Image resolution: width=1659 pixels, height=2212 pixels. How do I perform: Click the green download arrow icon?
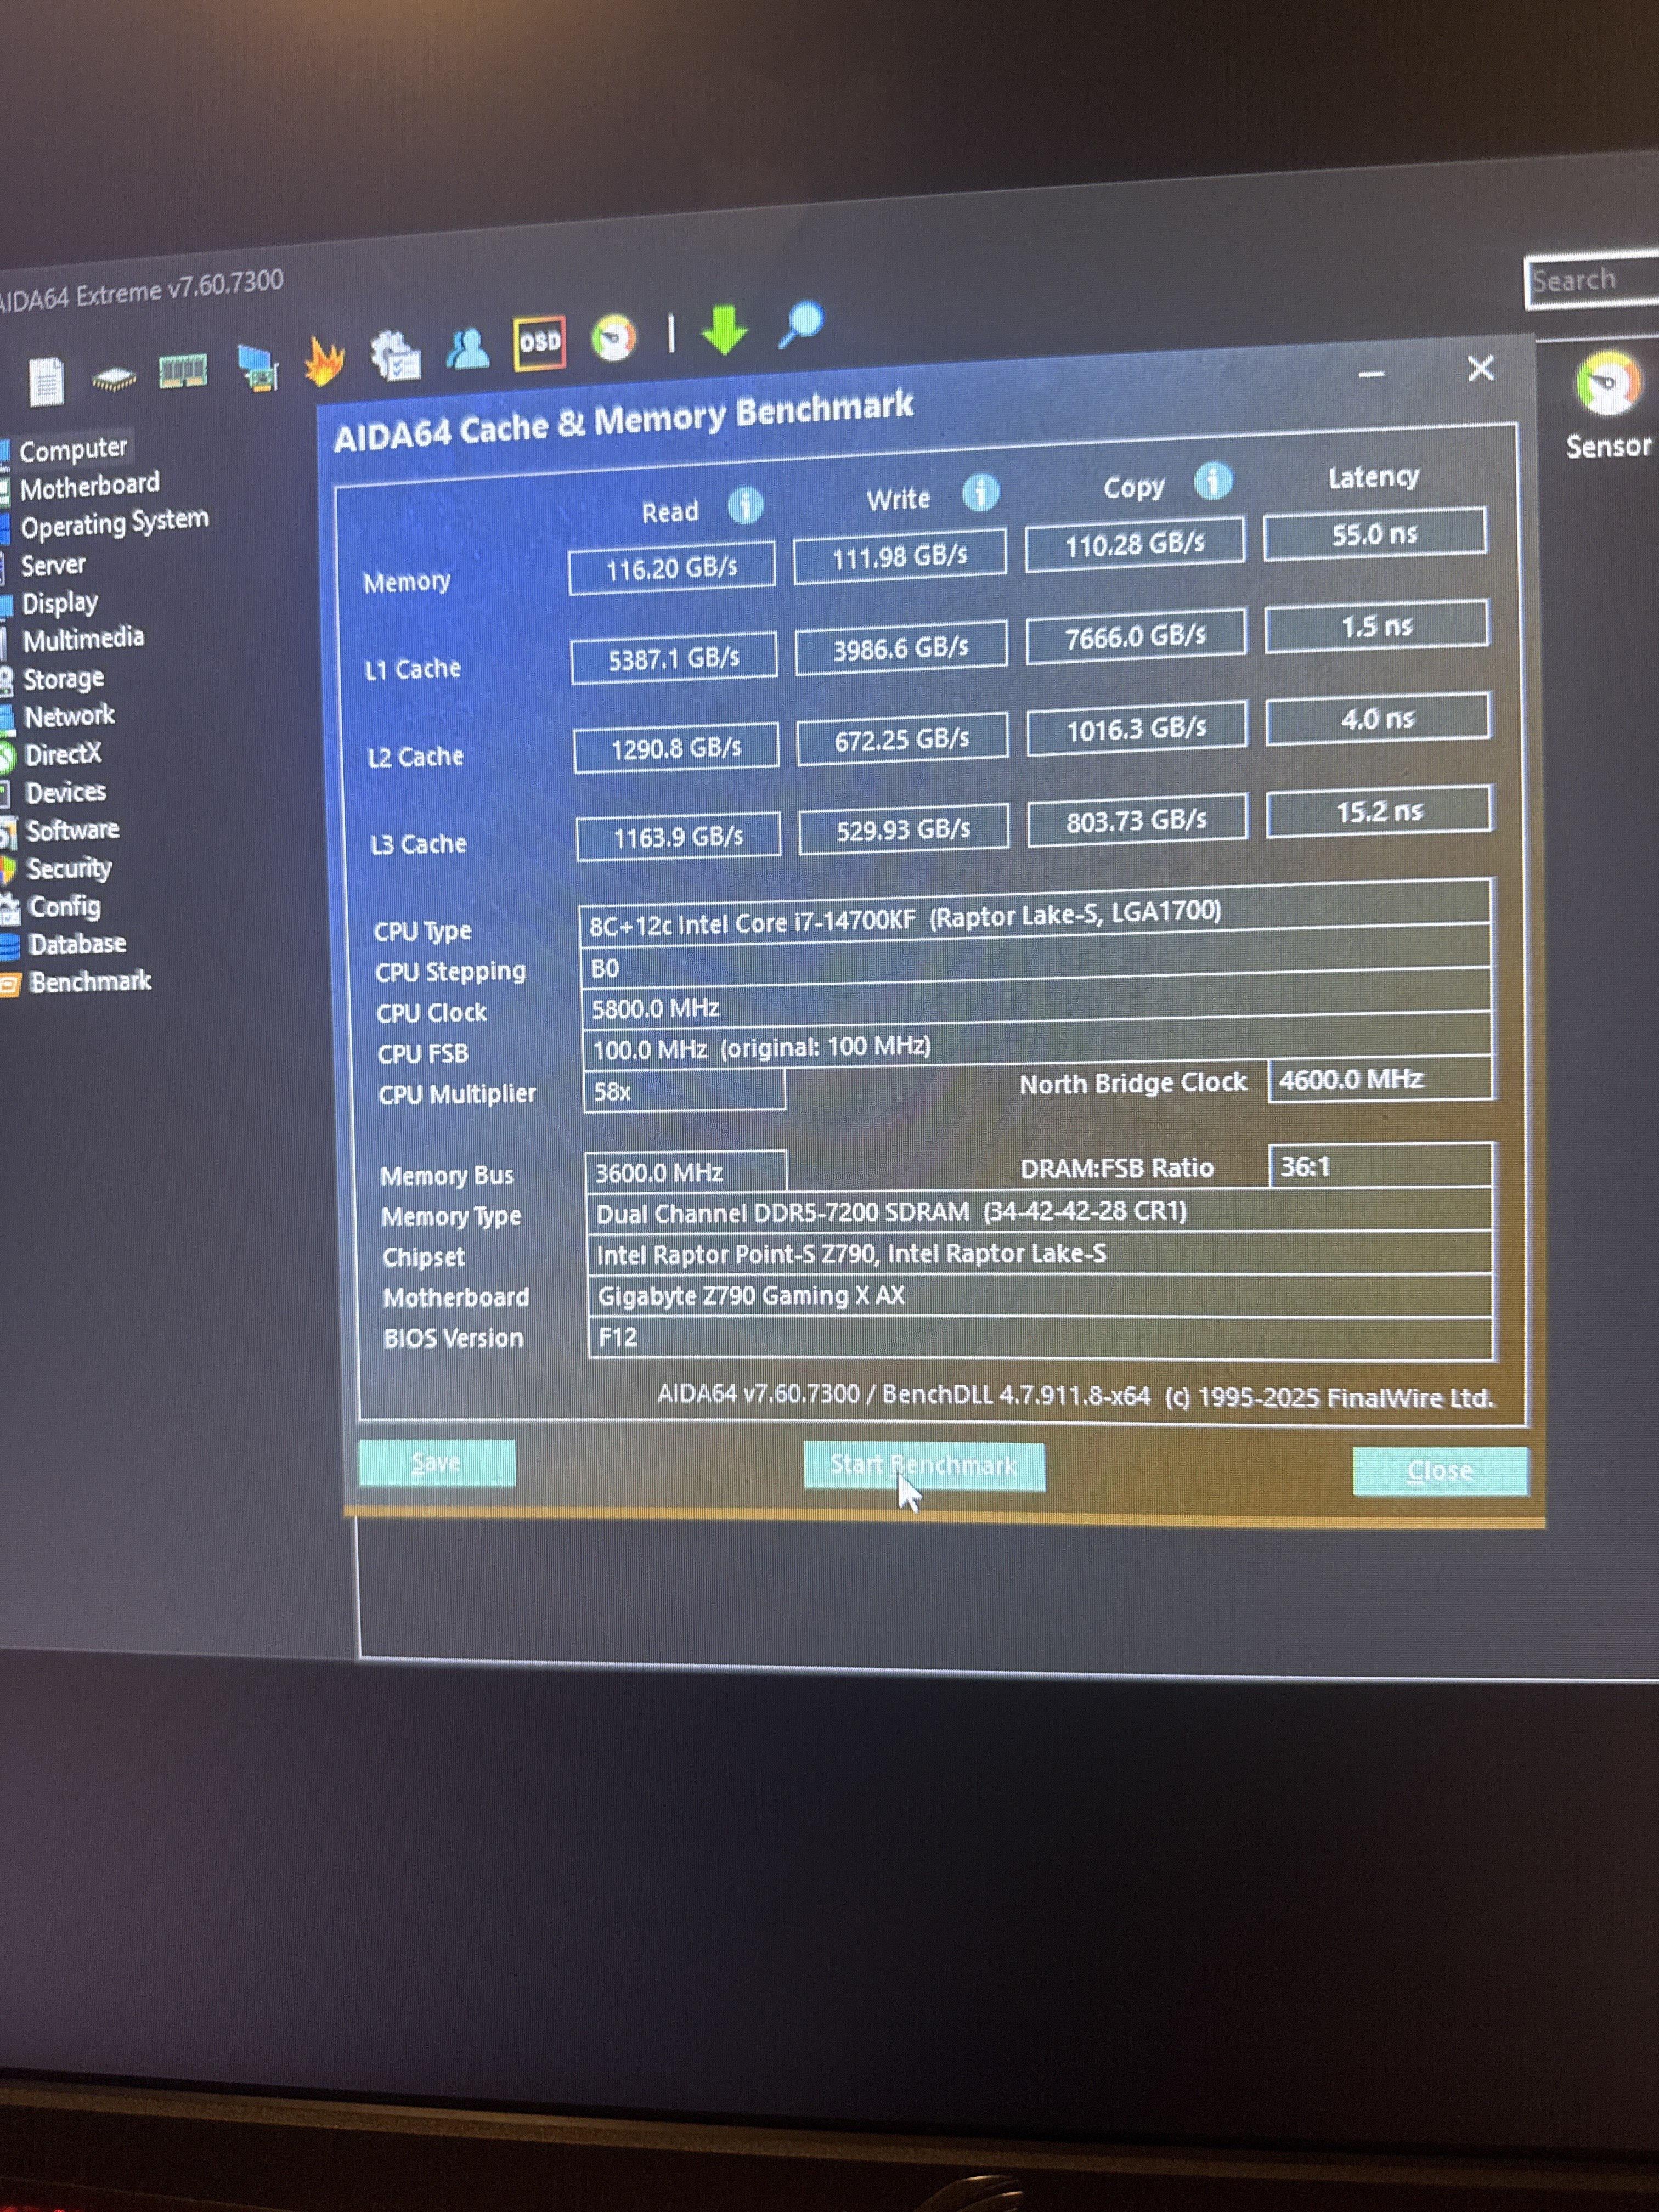click(x=724, y=329)
